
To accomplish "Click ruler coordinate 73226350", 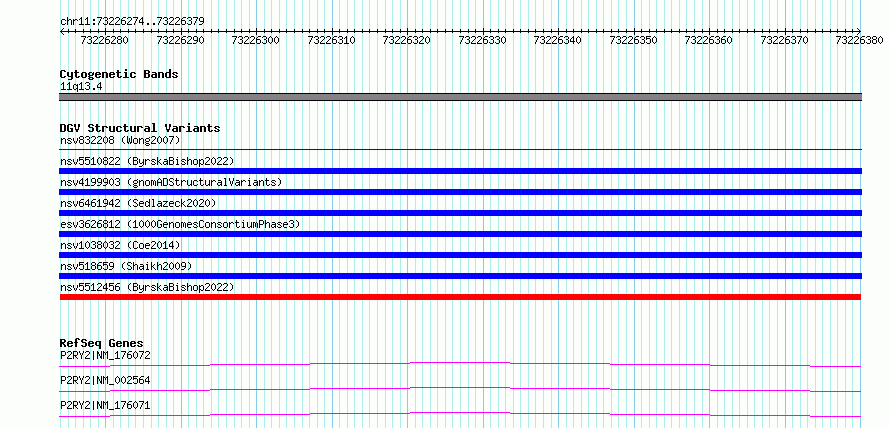I will click(x=633, y=40).
